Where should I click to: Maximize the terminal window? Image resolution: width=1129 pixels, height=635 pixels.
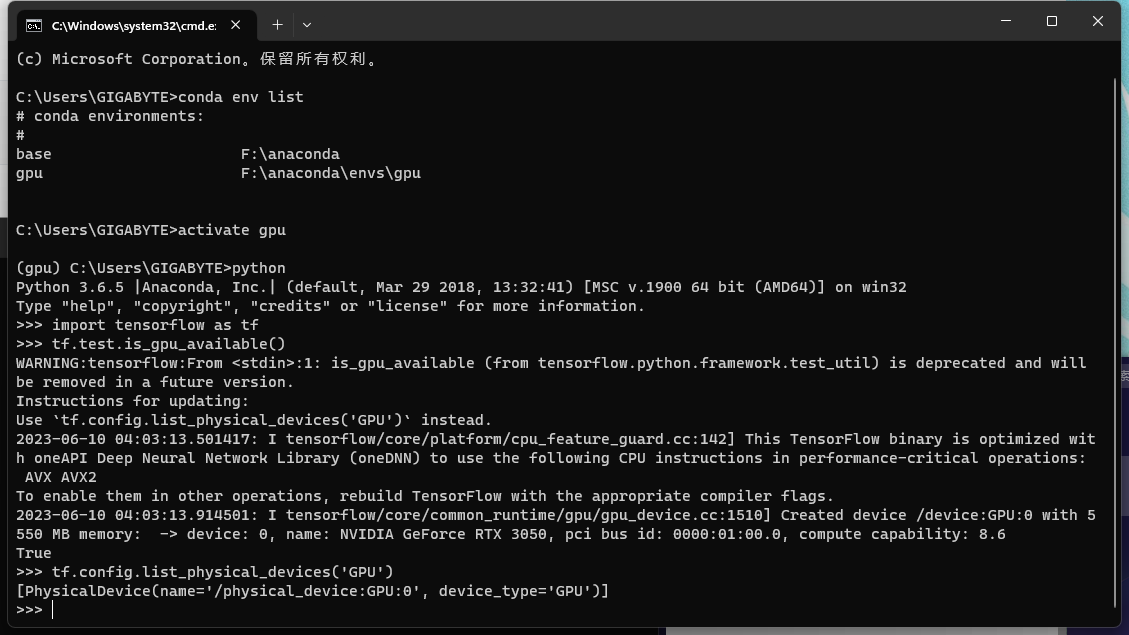1051,21
